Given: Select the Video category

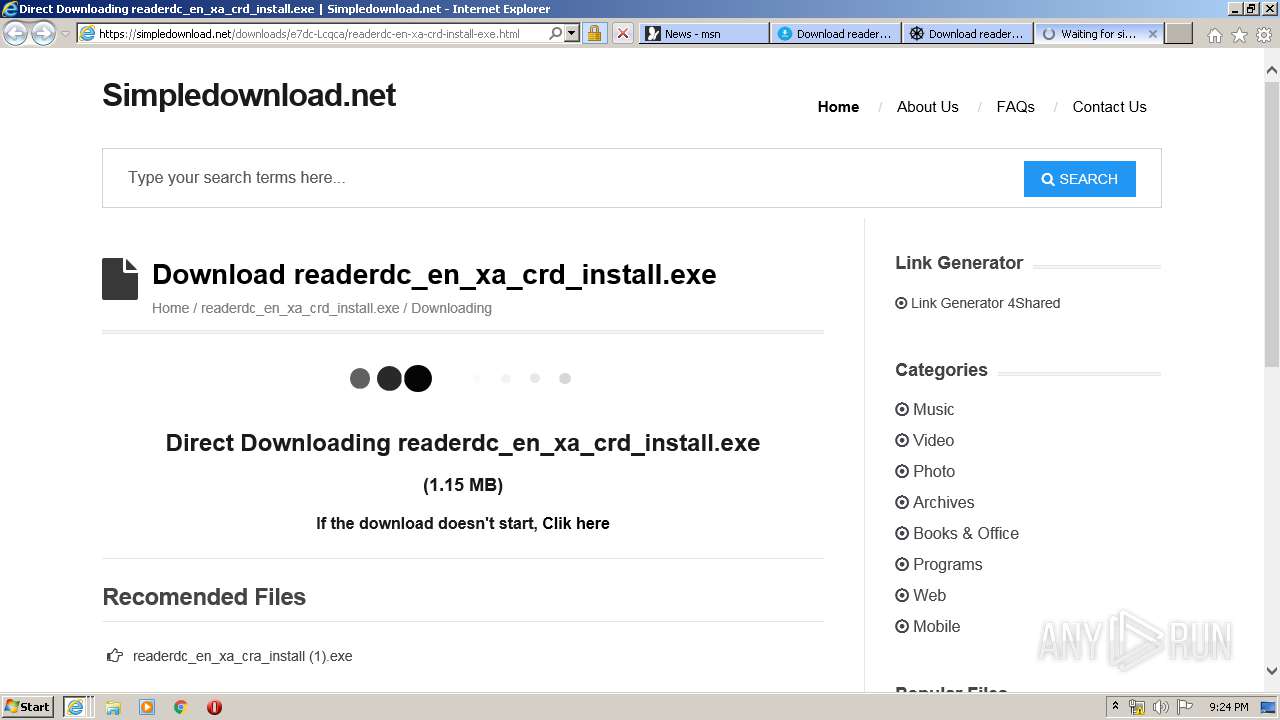Looking at the screenshot, I should [x=933, y=440].
